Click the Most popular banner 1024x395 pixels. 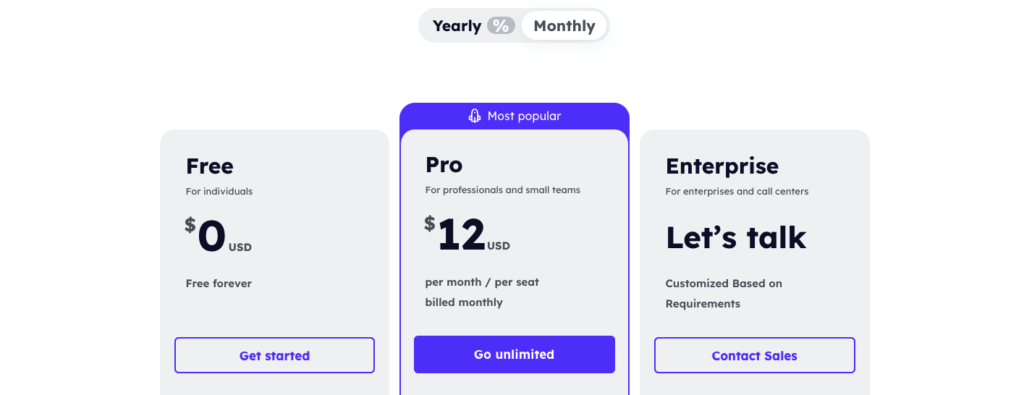[515, 116]
